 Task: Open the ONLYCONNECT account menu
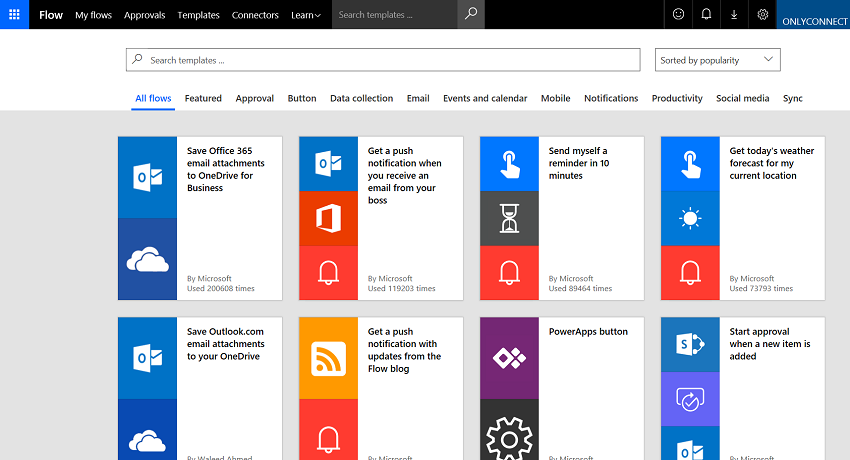[814, 15]
